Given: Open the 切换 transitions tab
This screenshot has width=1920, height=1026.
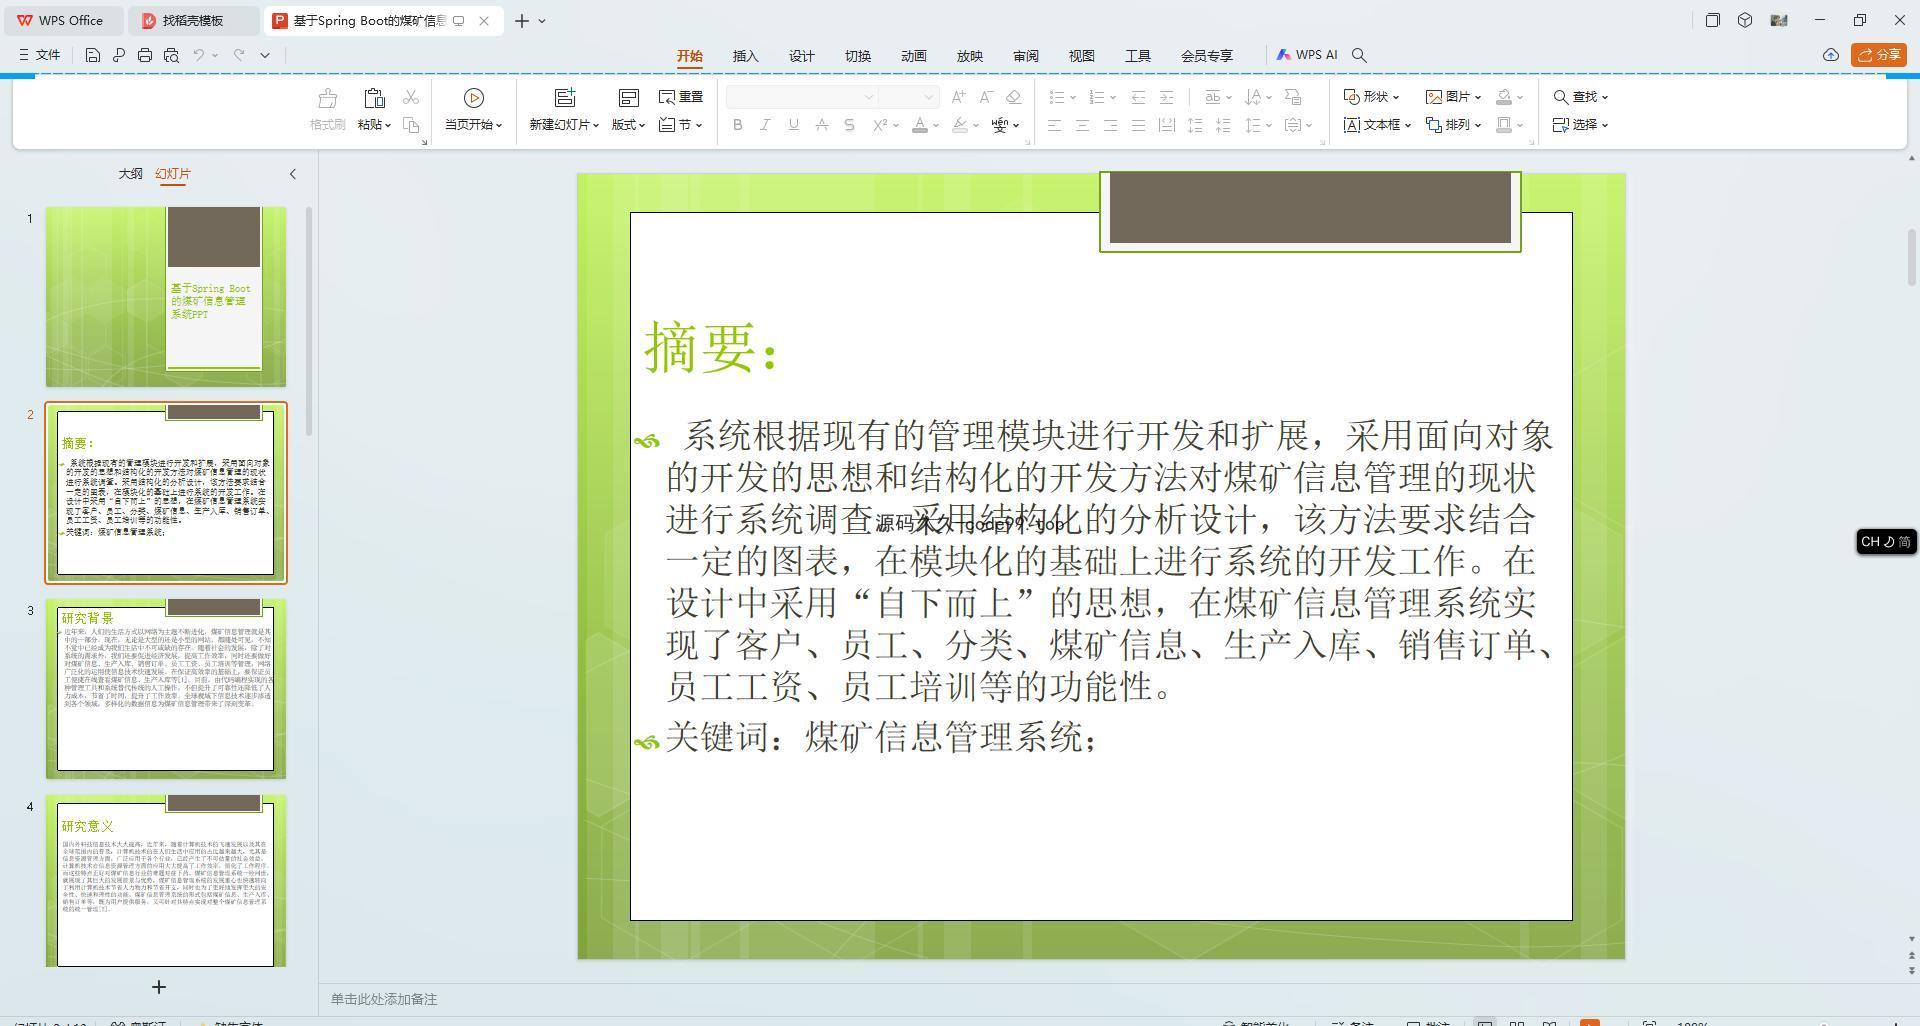Looking at the screenshot, I should [858, 56].
